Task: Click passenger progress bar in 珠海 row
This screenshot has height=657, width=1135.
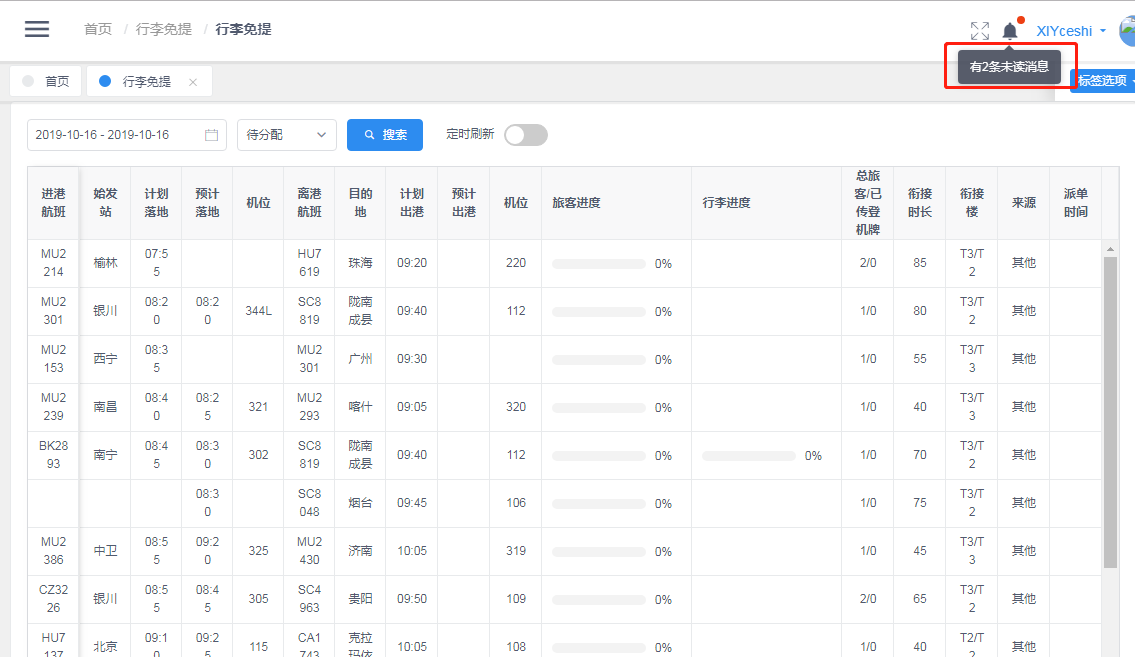Action: point(599,264)
